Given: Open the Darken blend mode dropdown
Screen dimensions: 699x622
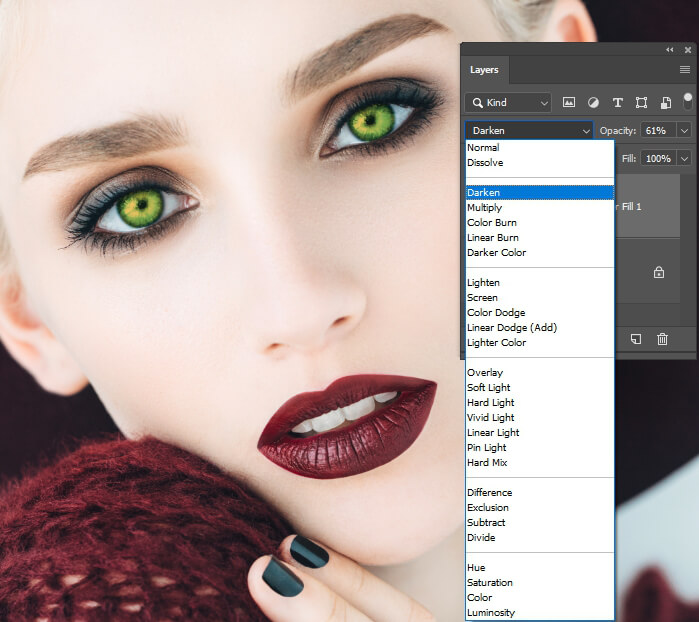Looking at the screenshot, I should 529,131.
